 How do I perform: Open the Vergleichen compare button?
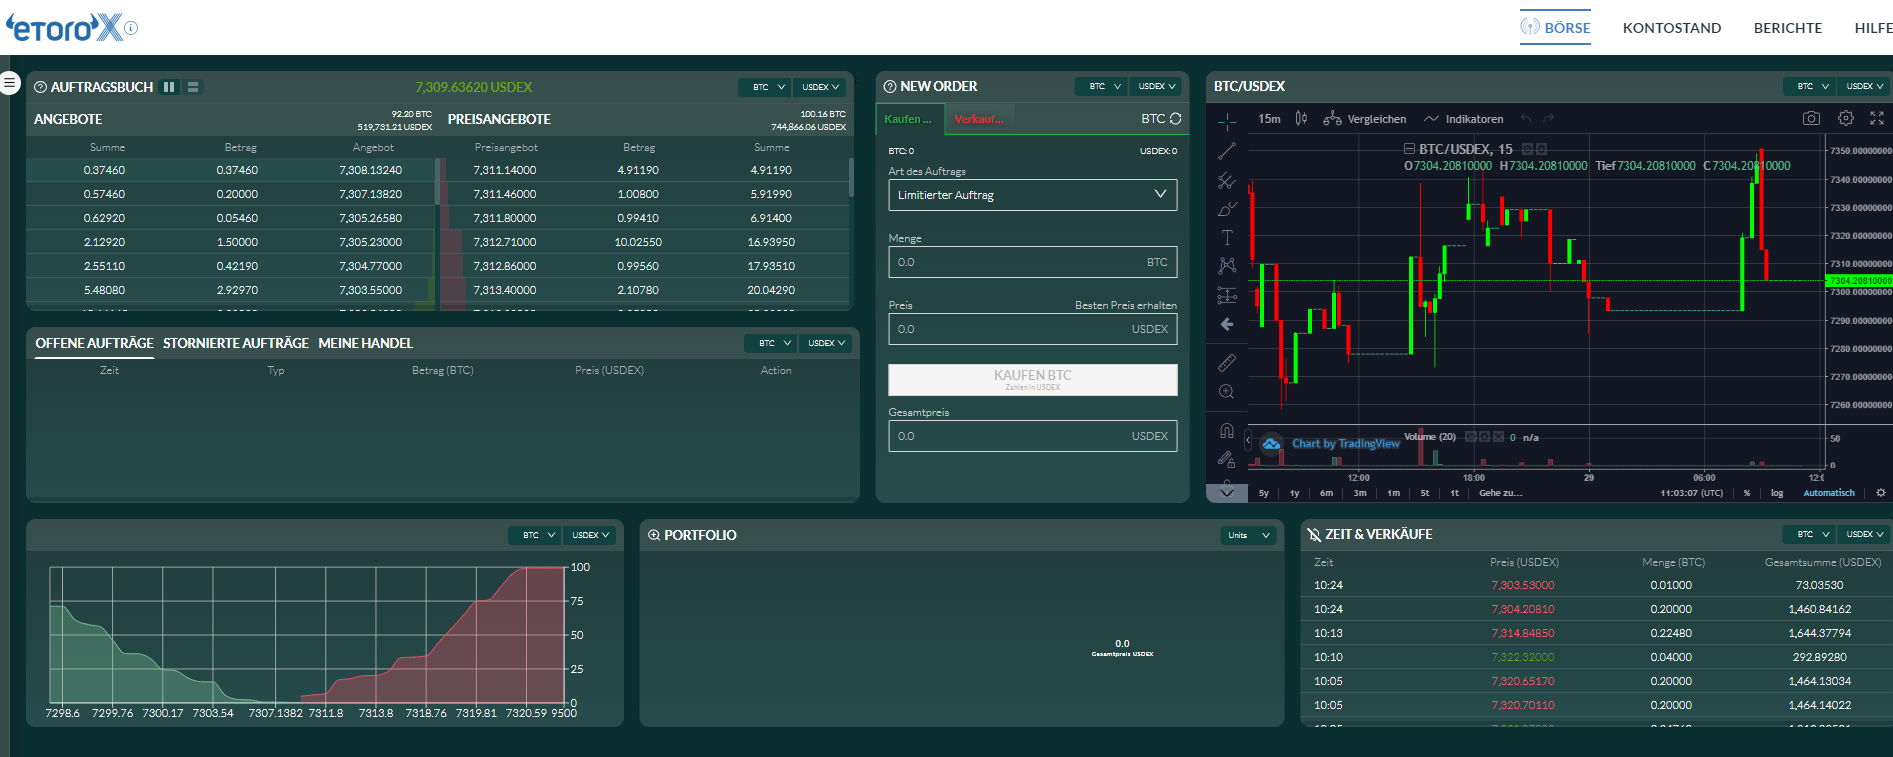coord(1364,119)
